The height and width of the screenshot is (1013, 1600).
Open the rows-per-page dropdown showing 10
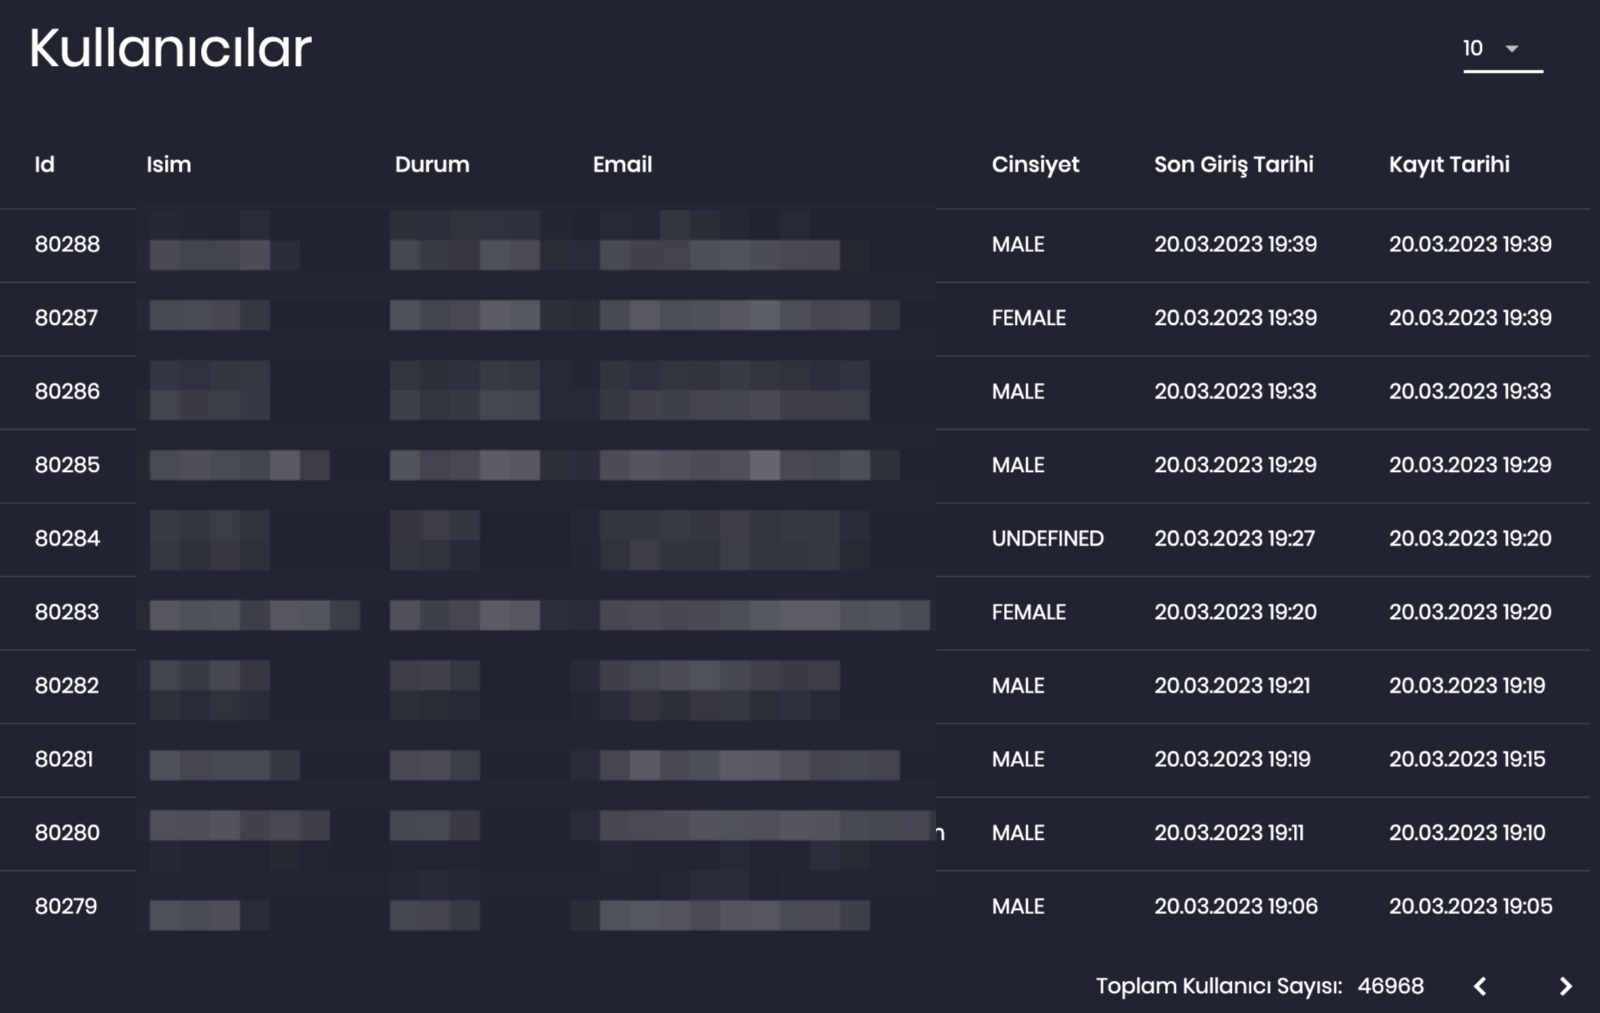tap(1502, 49)
